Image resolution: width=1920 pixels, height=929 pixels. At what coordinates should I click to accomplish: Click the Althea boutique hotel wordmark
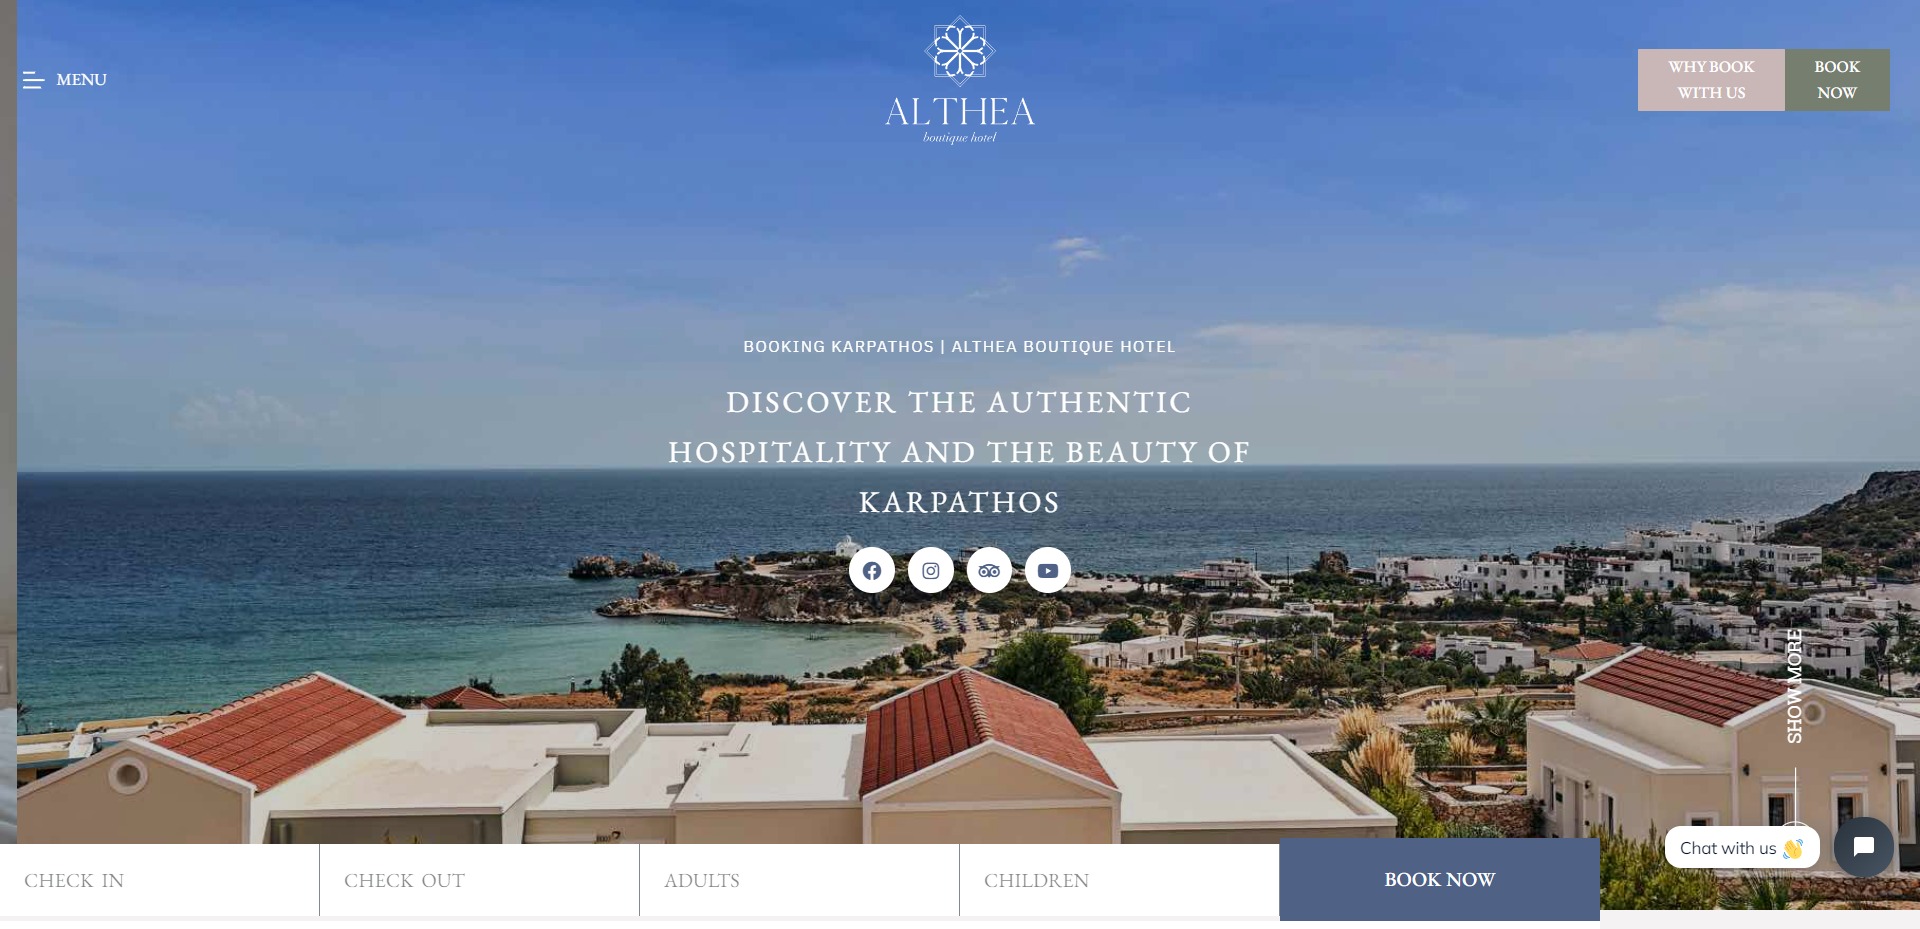[960, 118]
